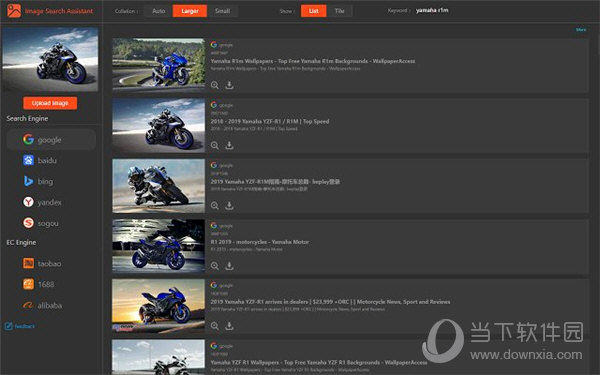Download the Top Speed result image
The height and width of the screenshot is (375, 600).
point(229,145)
